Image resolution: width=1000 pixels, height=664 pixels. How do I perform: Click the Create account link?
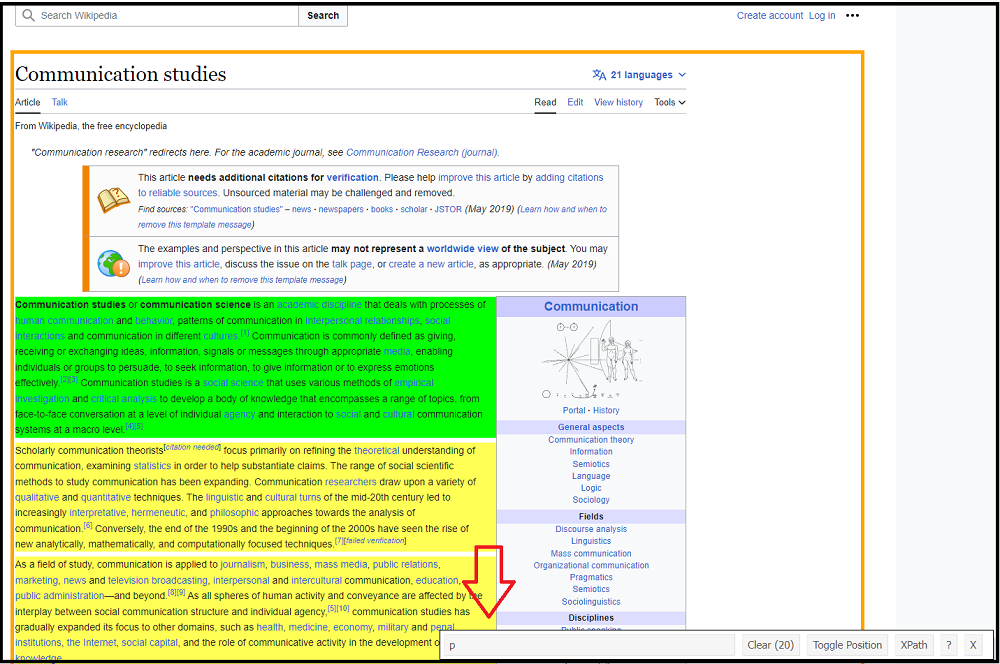point(769,16)
